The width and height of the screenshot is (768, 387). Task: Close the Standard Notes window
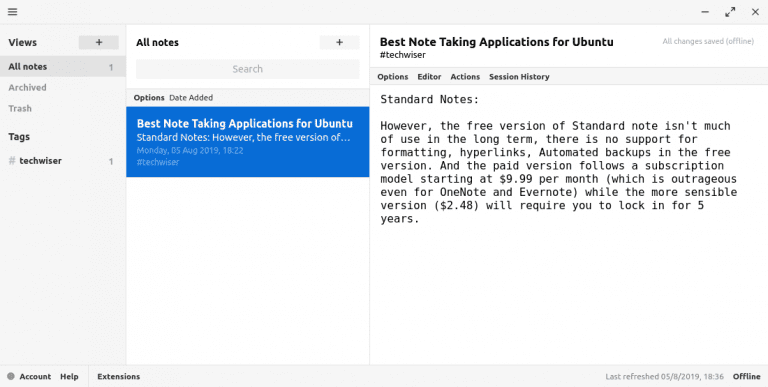pos(755,12)
